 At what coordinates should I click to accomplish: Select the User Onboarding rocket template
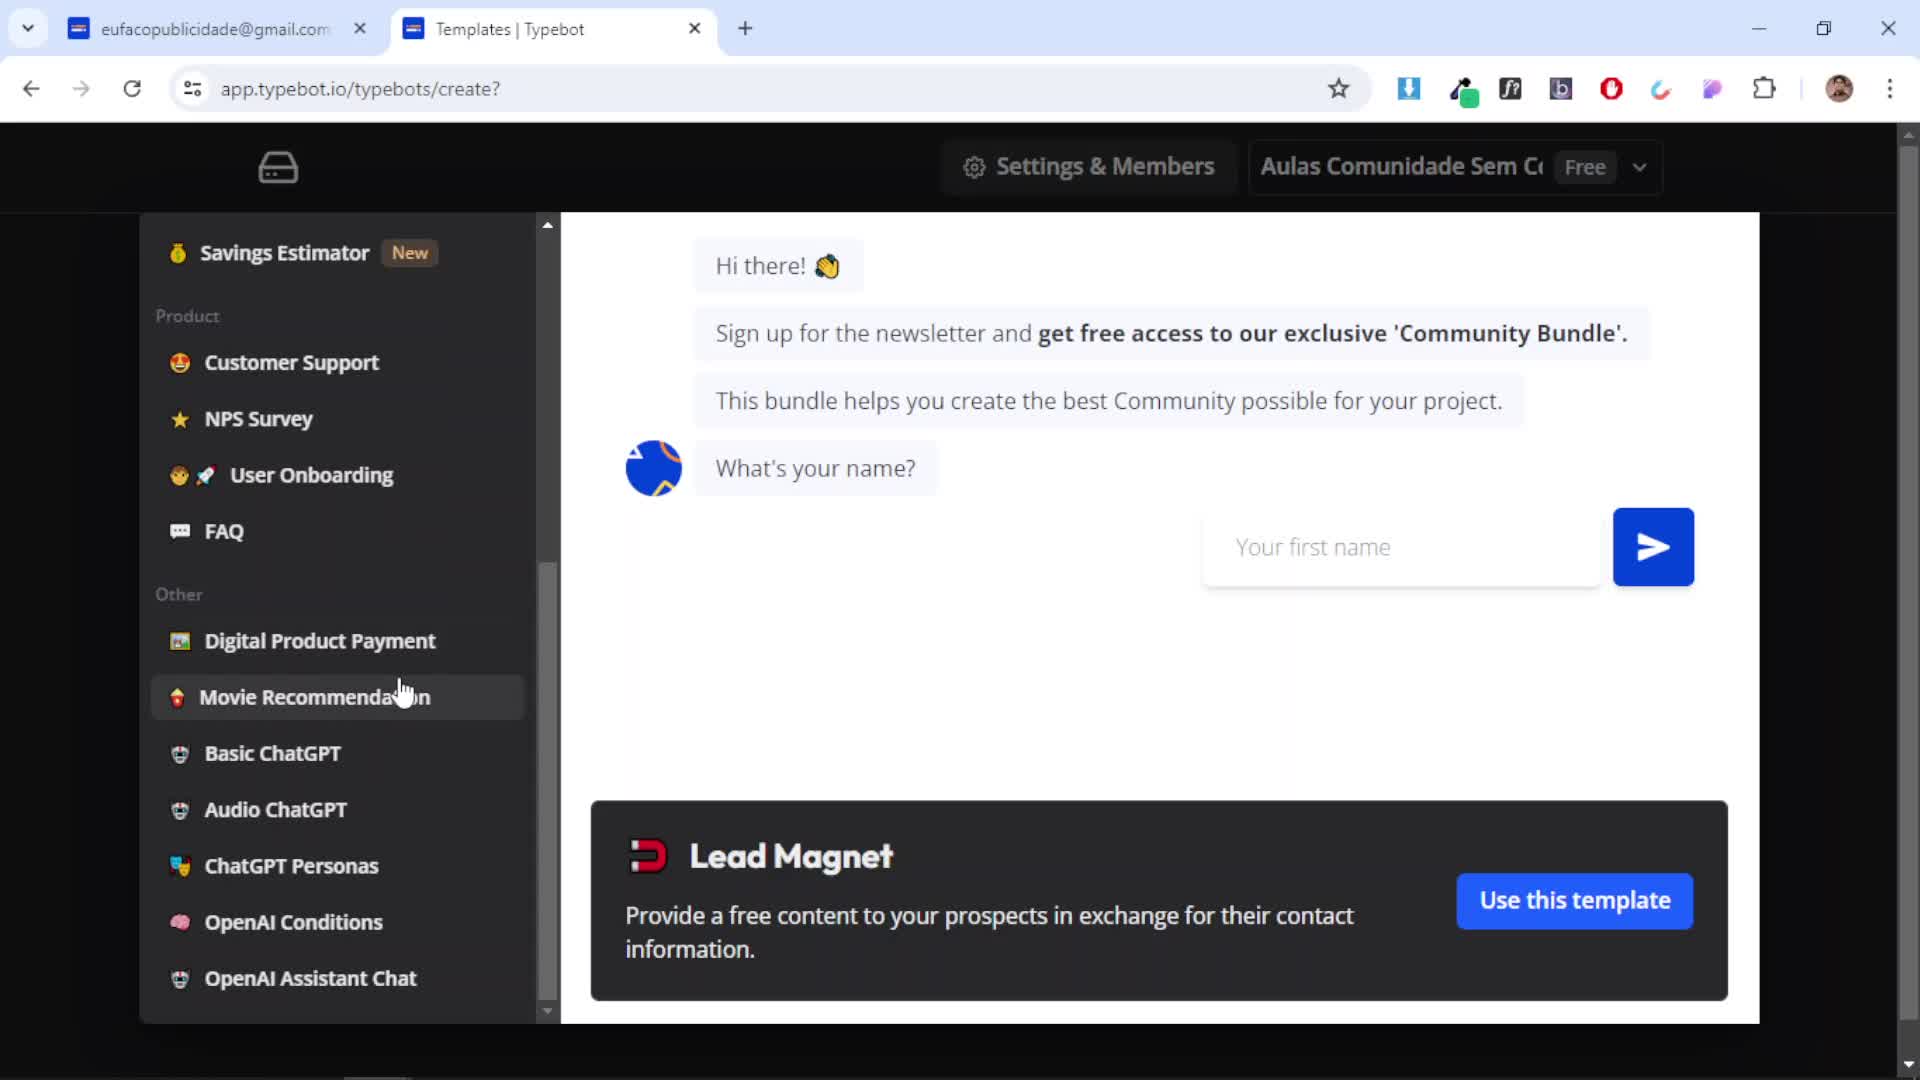(x=311, y=475)
